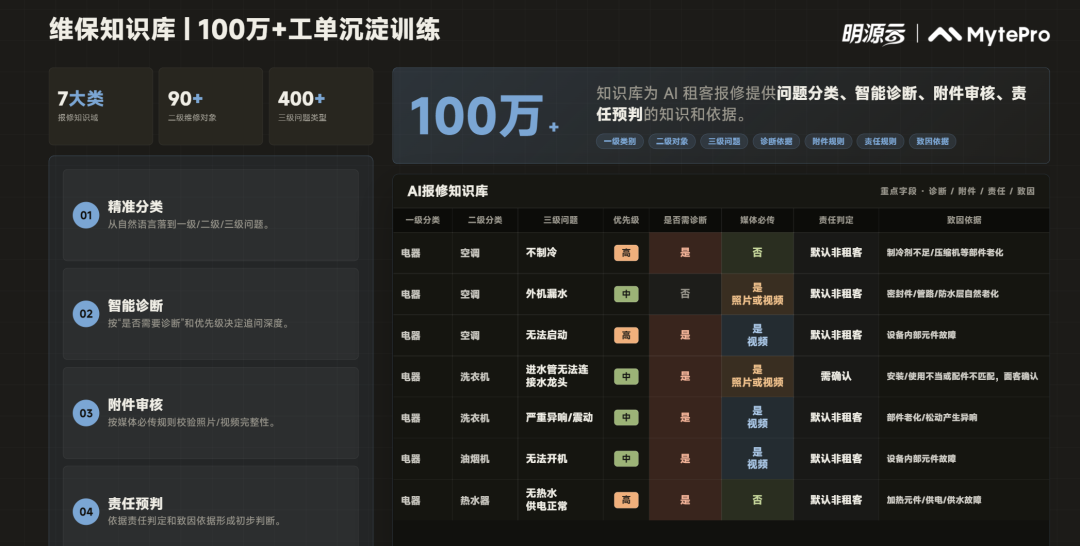Open the 智能诊断 card title
1080x546 pixels.
tap(135, 306)
